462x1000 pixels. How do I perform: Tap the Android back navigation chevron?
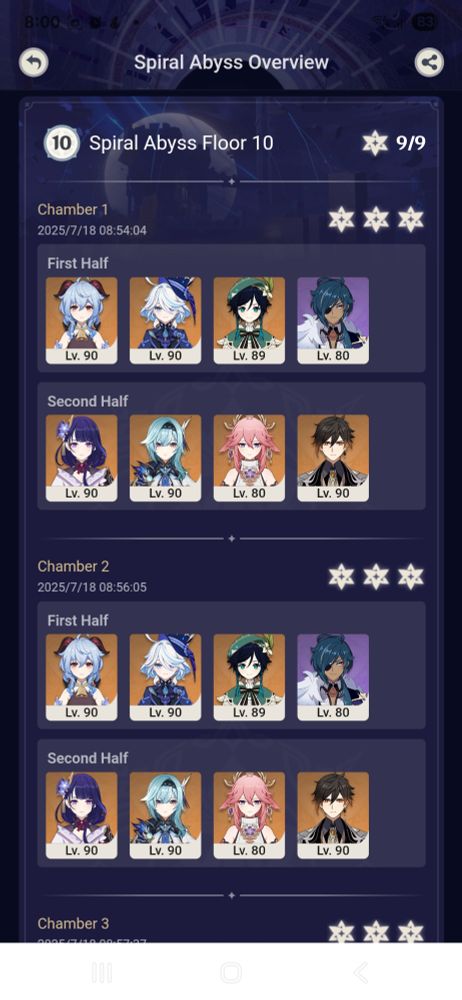361,973
